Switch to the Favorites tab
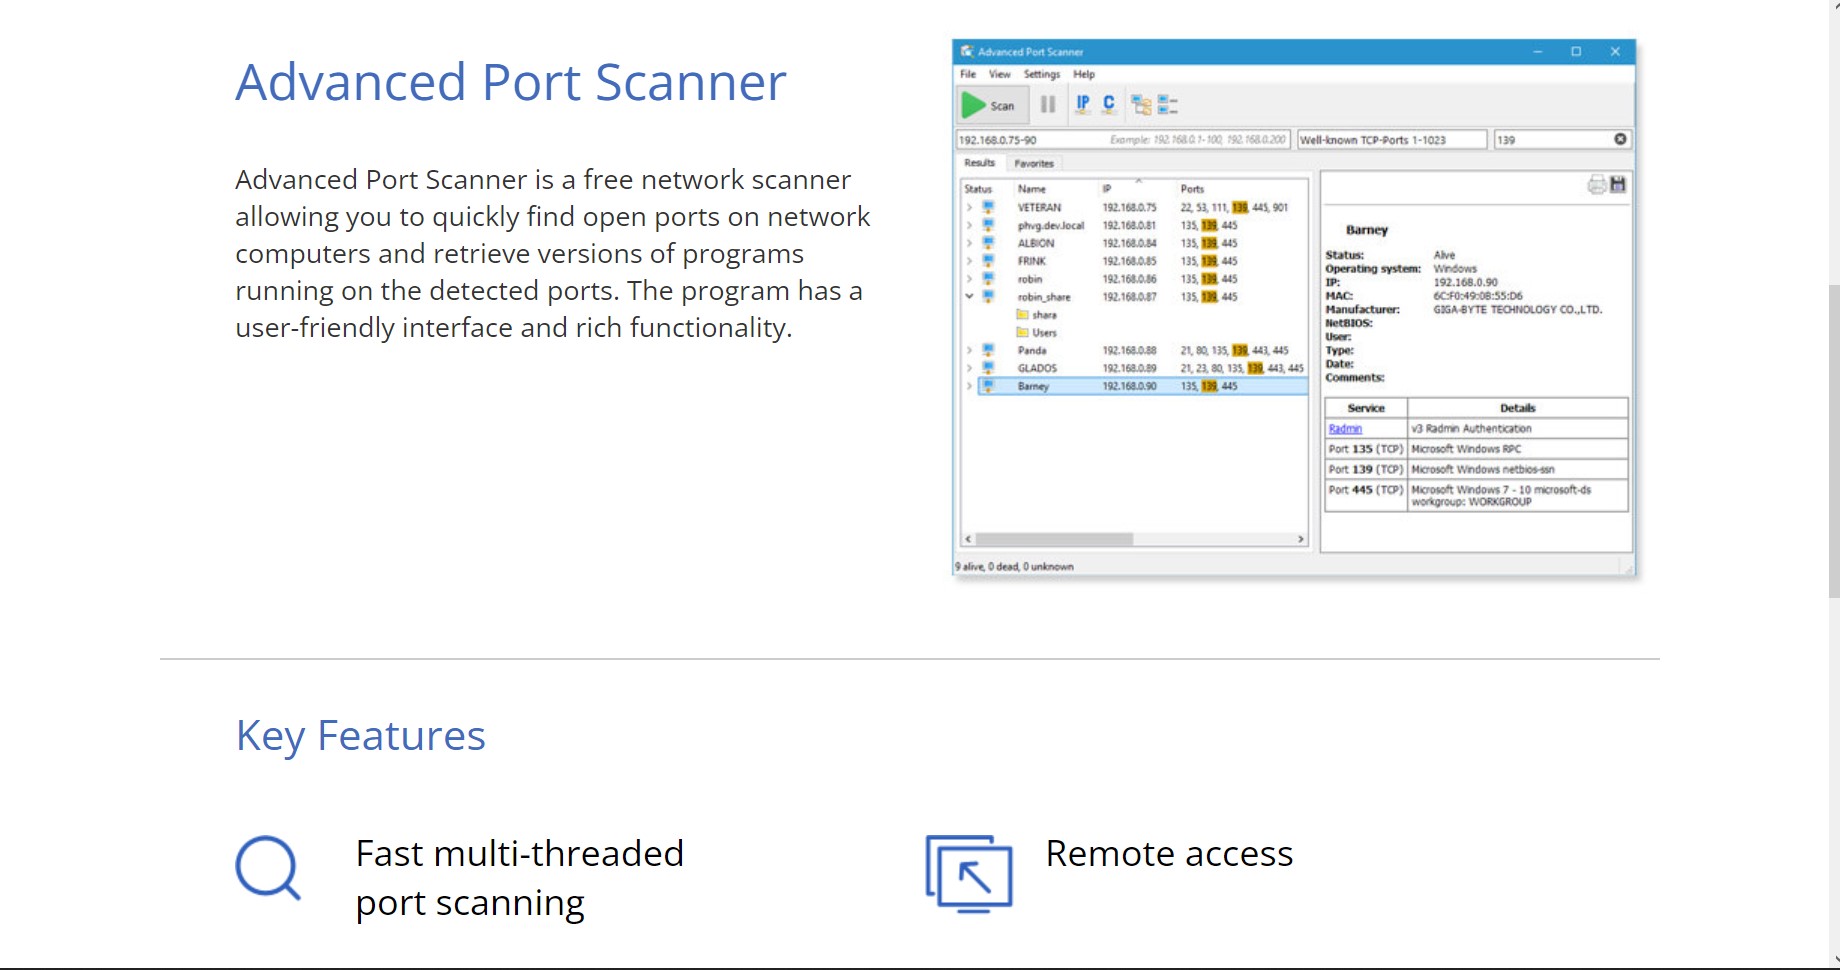1840x970 pixels. [1034, 163]
